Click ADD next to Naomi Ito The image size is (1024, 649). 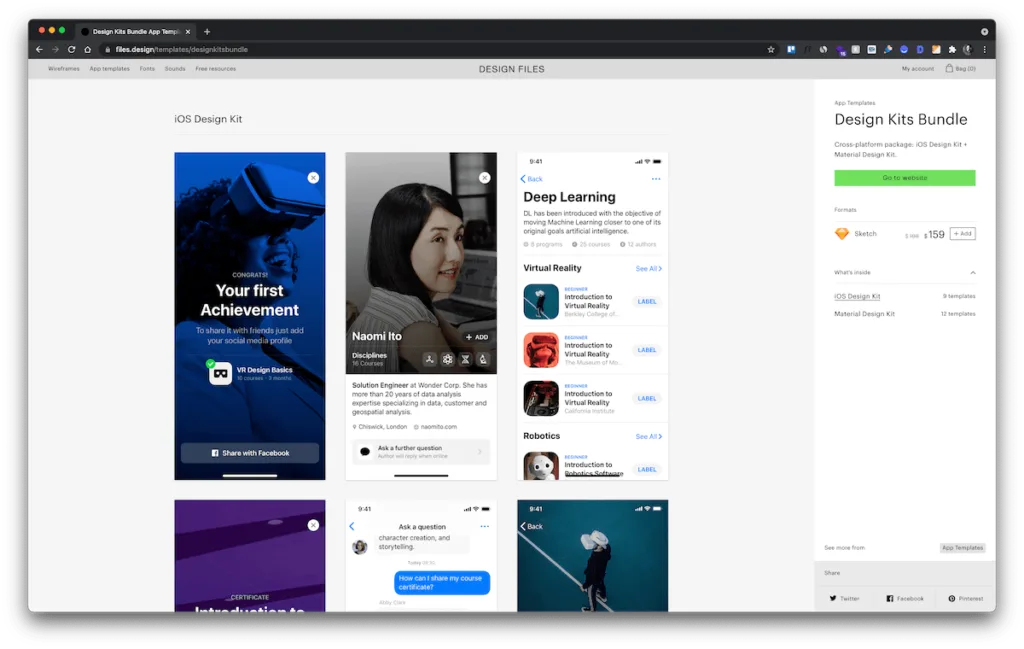(477, 337)
